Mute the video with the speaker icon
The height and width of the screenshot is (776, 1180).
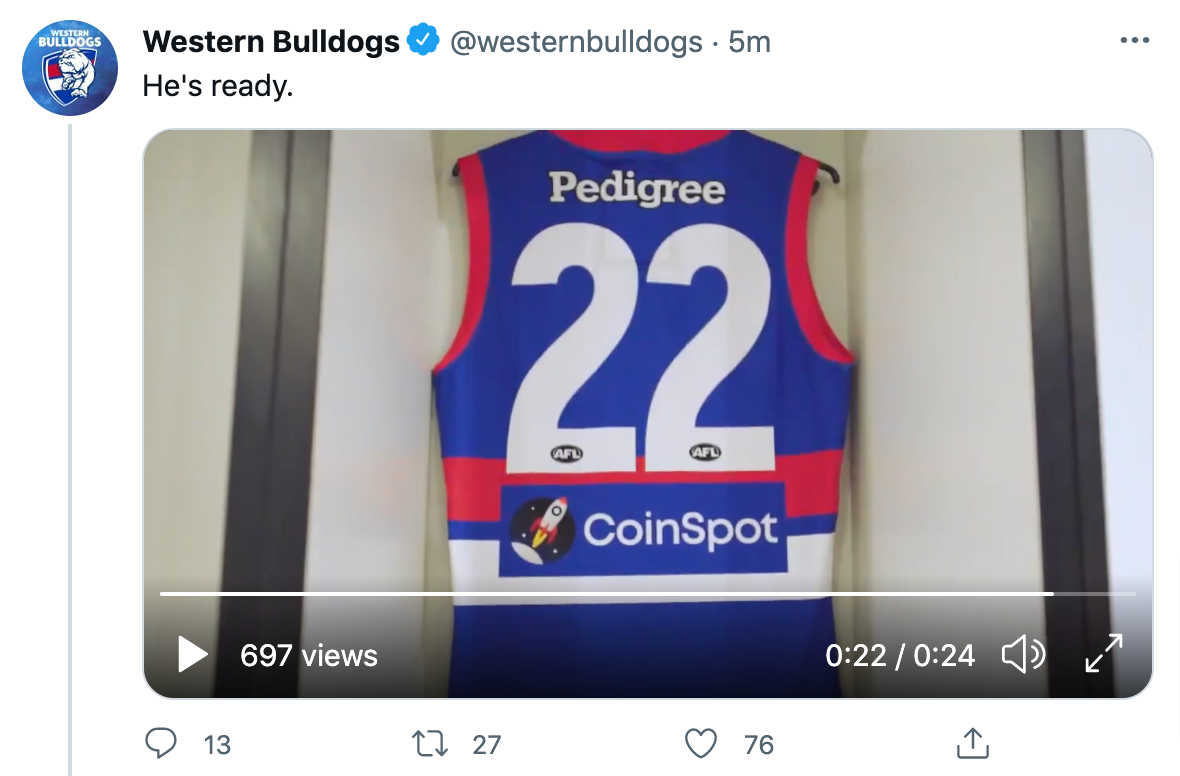click(x=1023, y=654)
